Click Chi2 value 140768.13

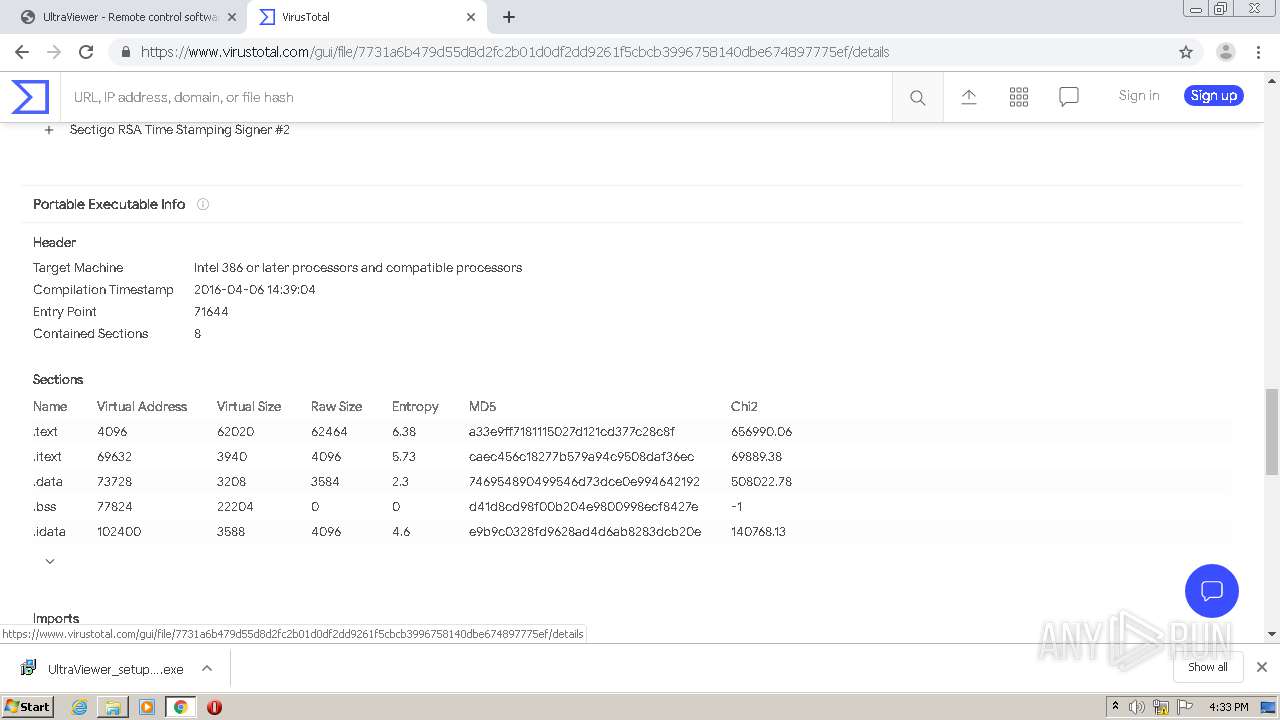pos(758,532)
